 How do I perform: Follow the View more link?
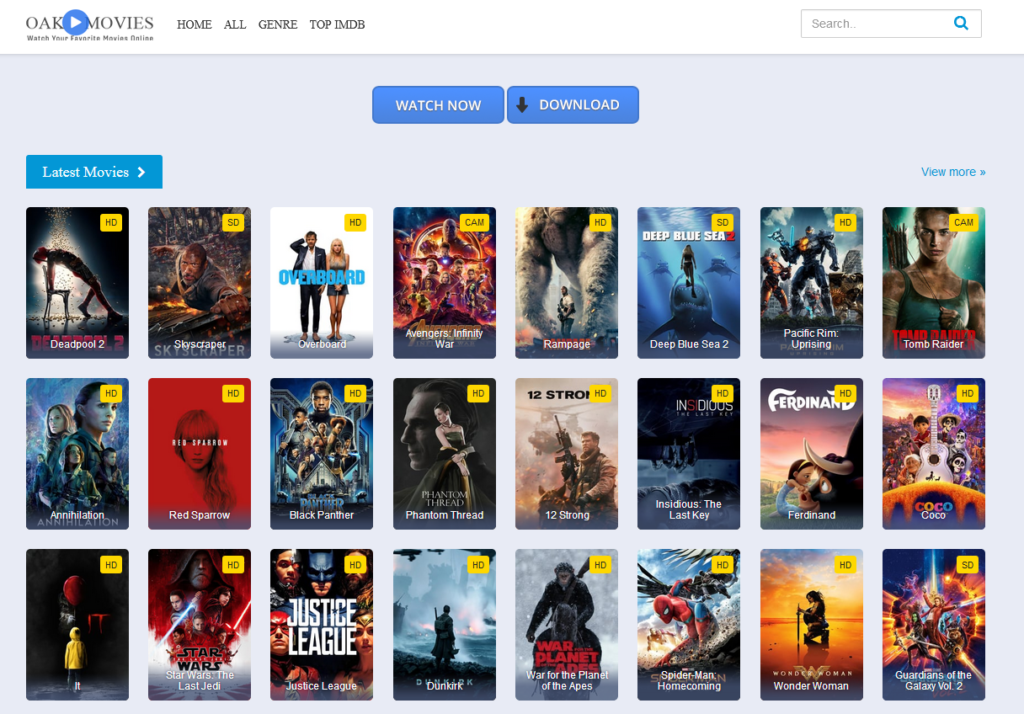pos(953,172)
